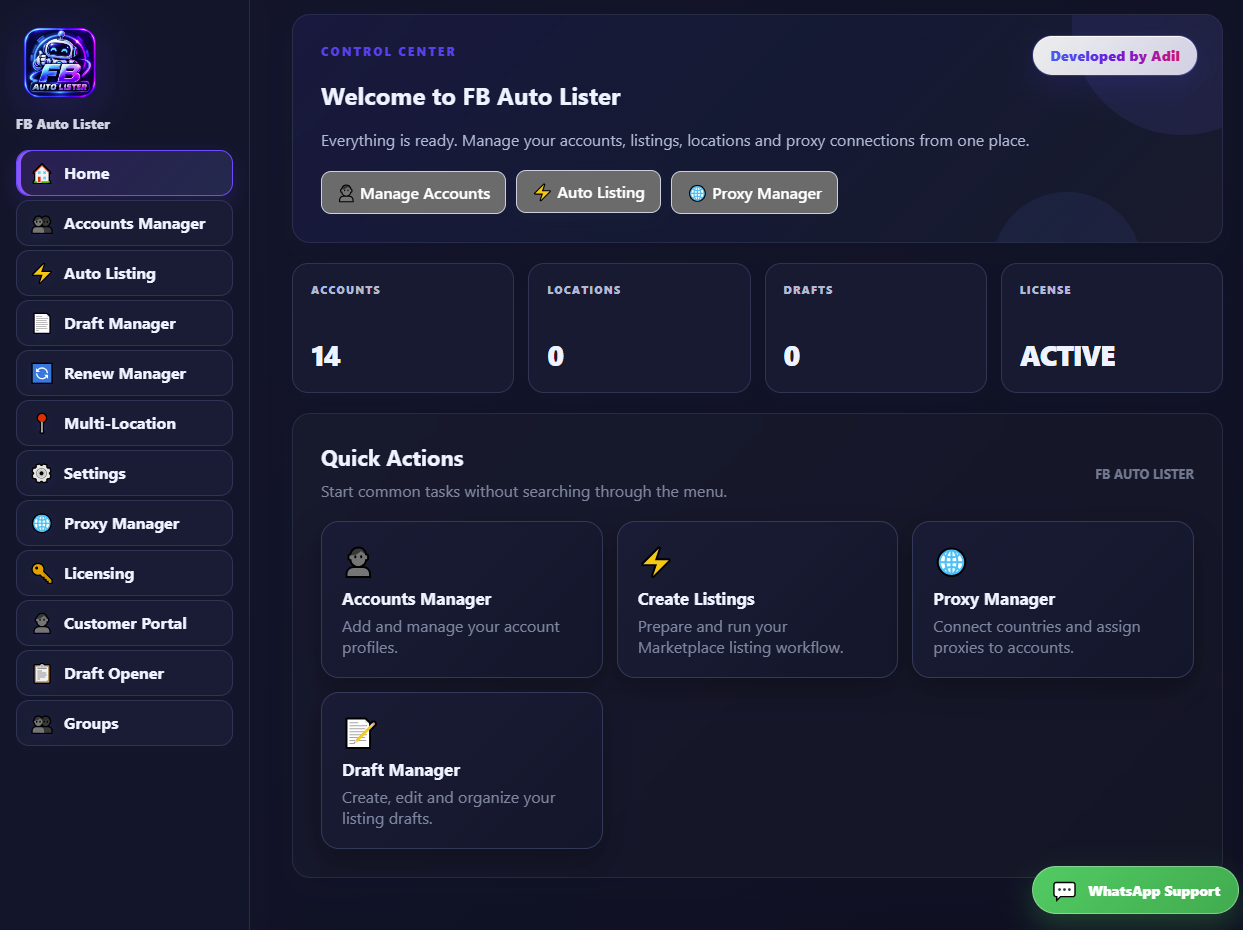Click the refresh icon beside Renew Manager
The image size is (1243, 930).
point(42,374)
